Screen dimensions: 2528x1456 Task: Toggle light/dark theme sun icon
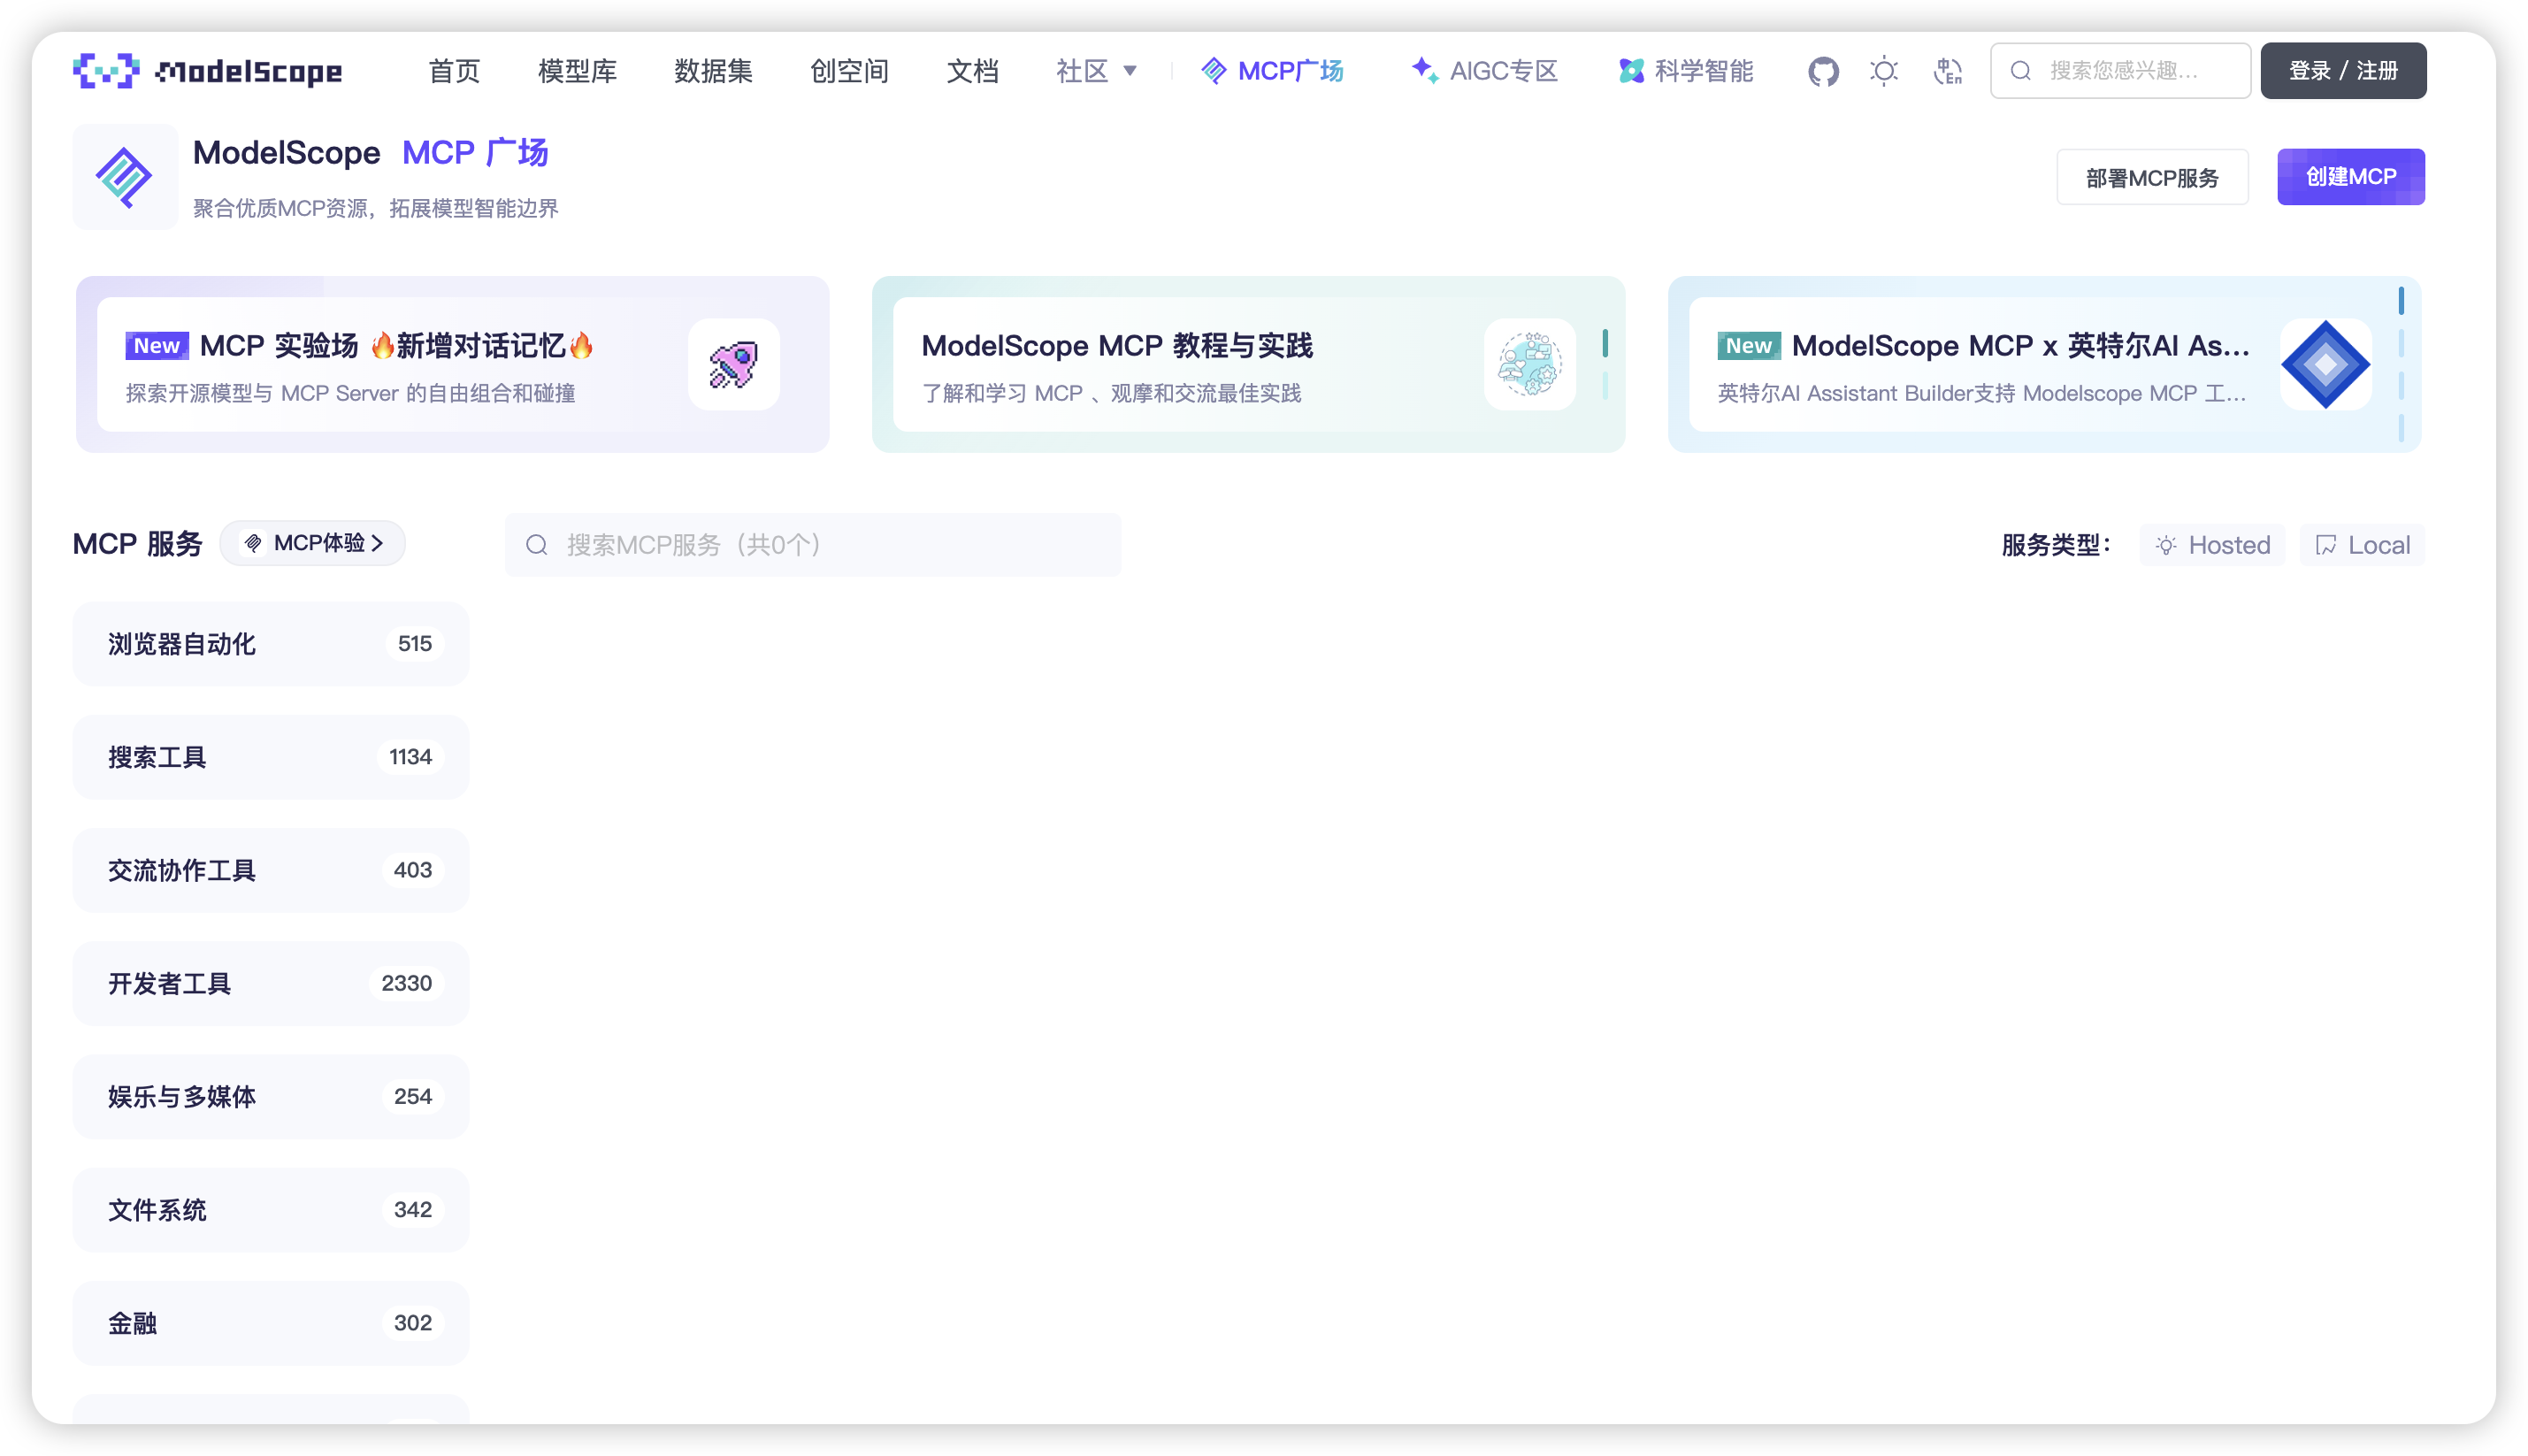click(1884, 71)
